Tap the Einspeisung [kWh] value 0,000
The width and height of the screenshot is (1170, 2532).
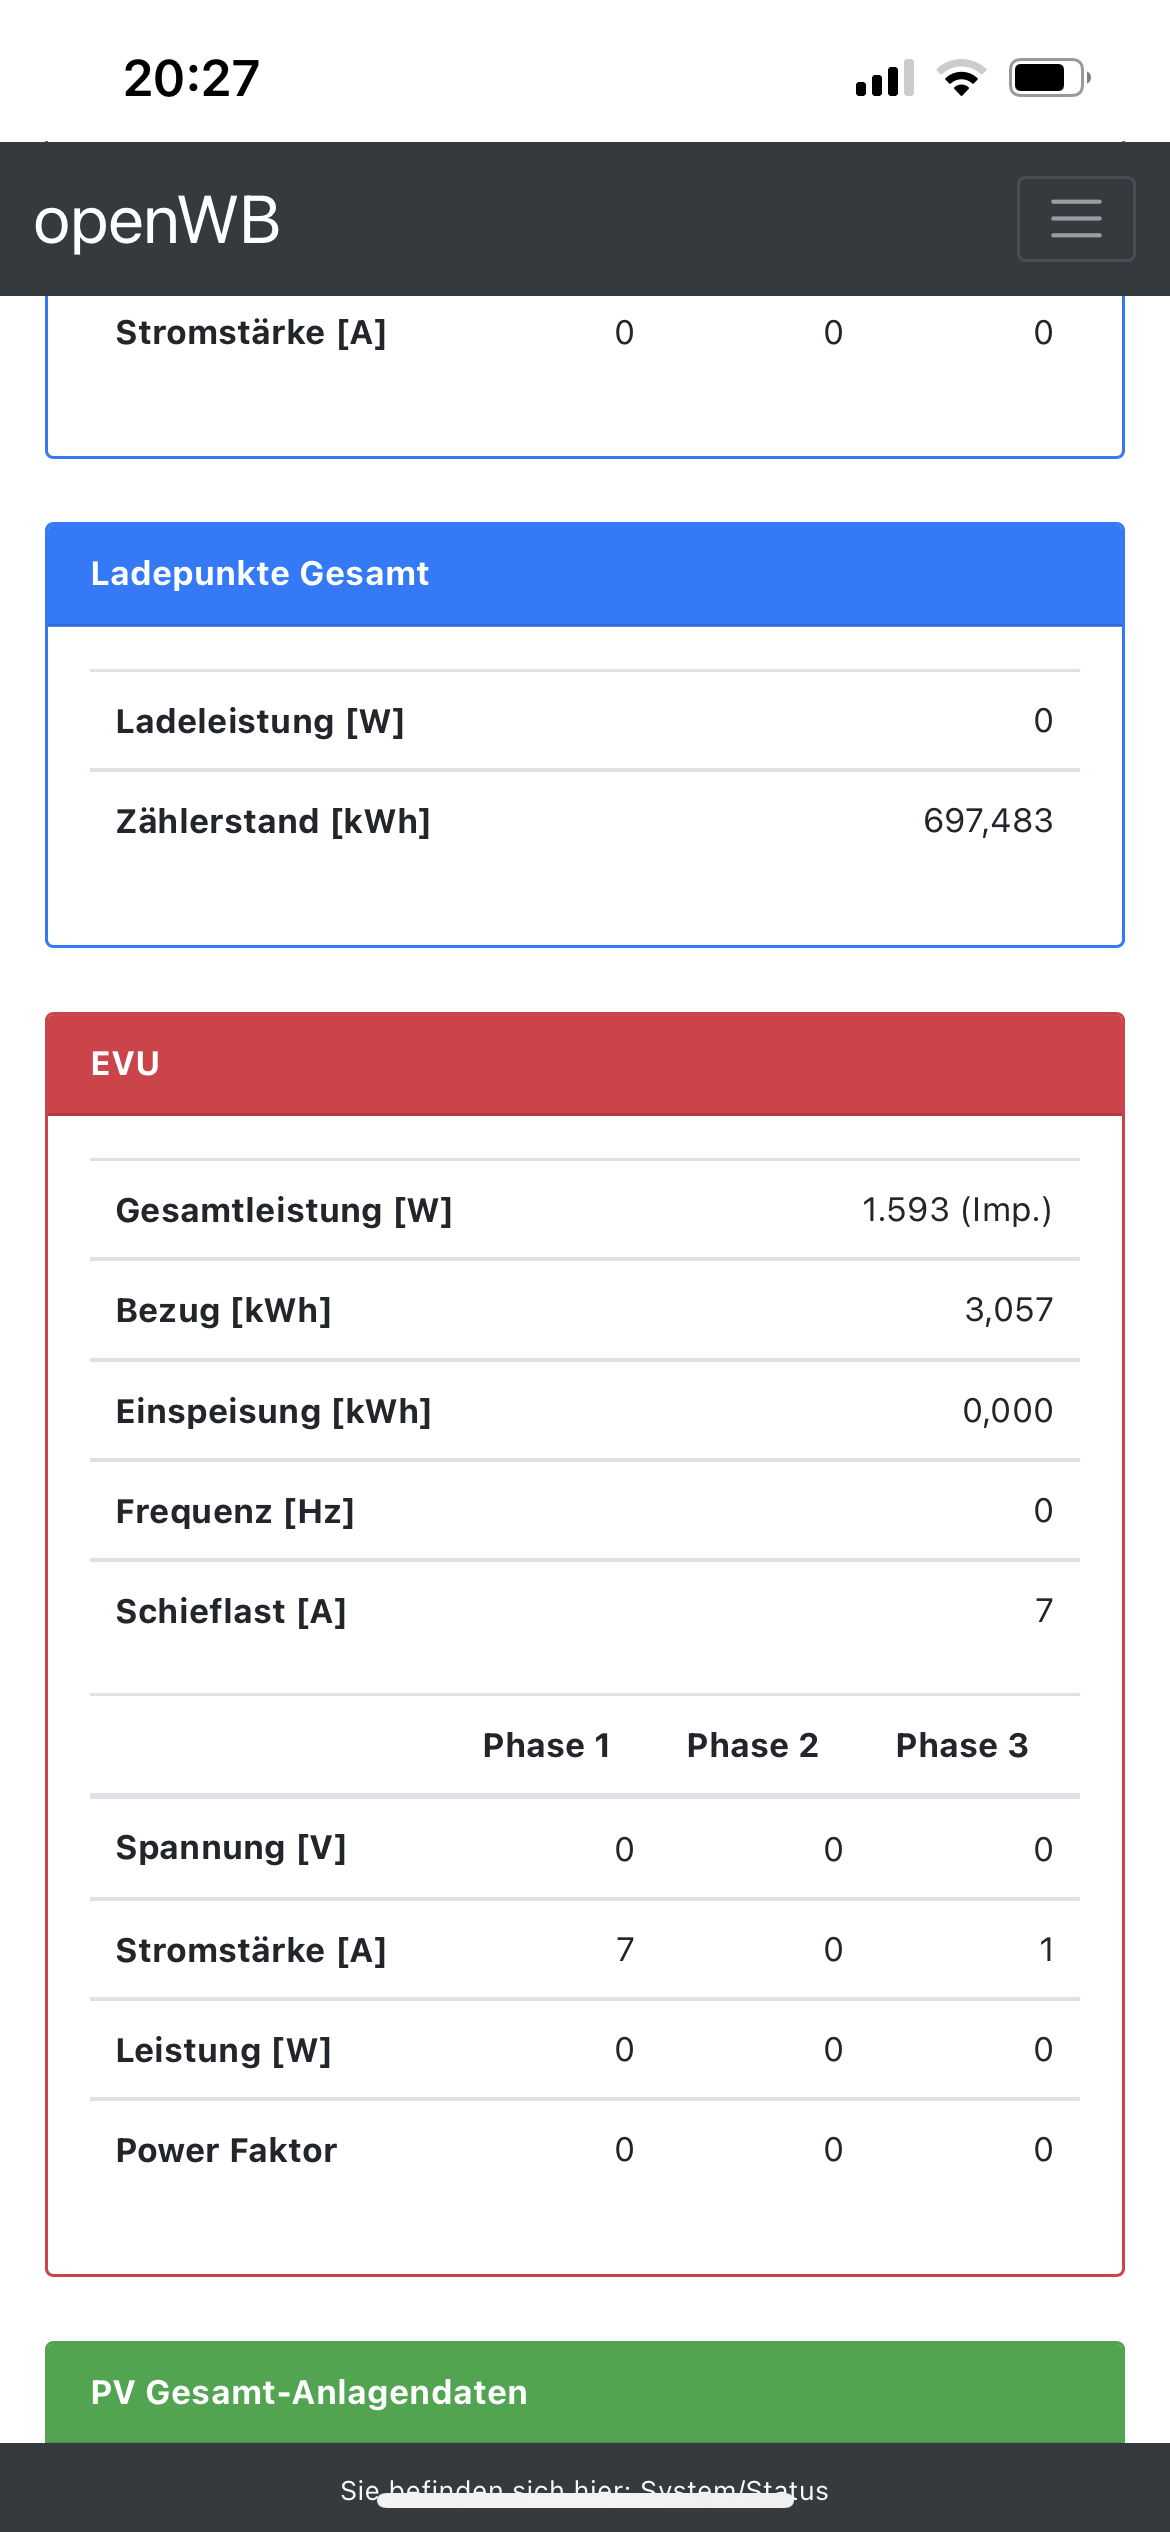1007,1411
